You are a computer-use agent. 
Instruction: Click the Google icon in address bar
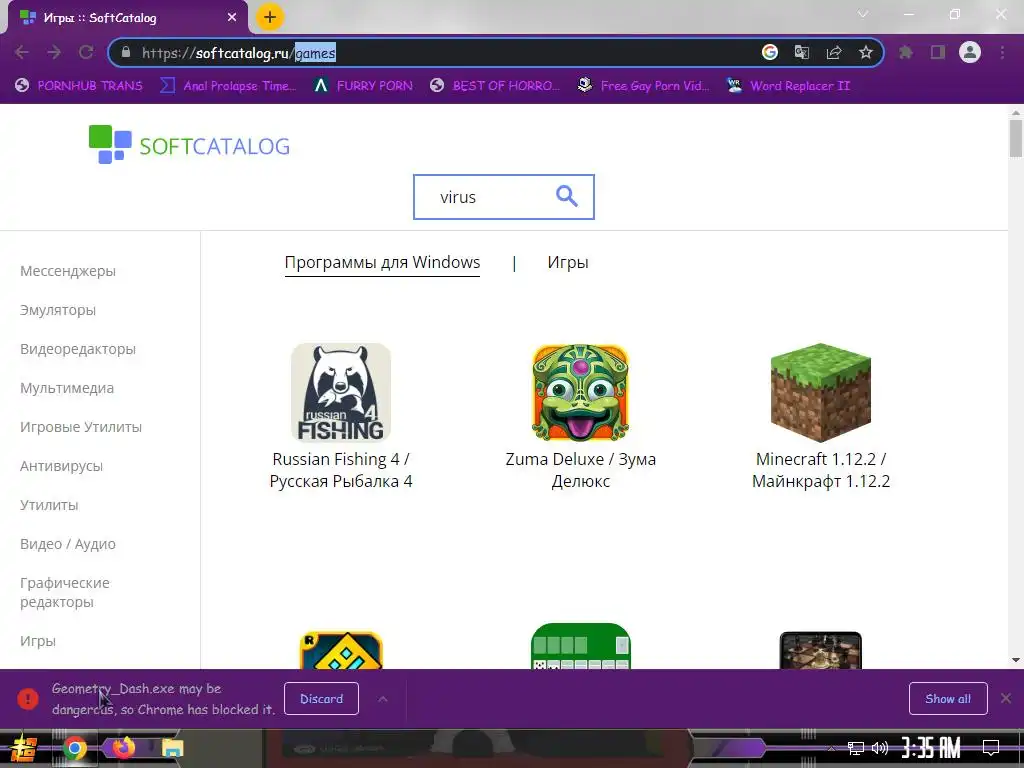(770, 52)
